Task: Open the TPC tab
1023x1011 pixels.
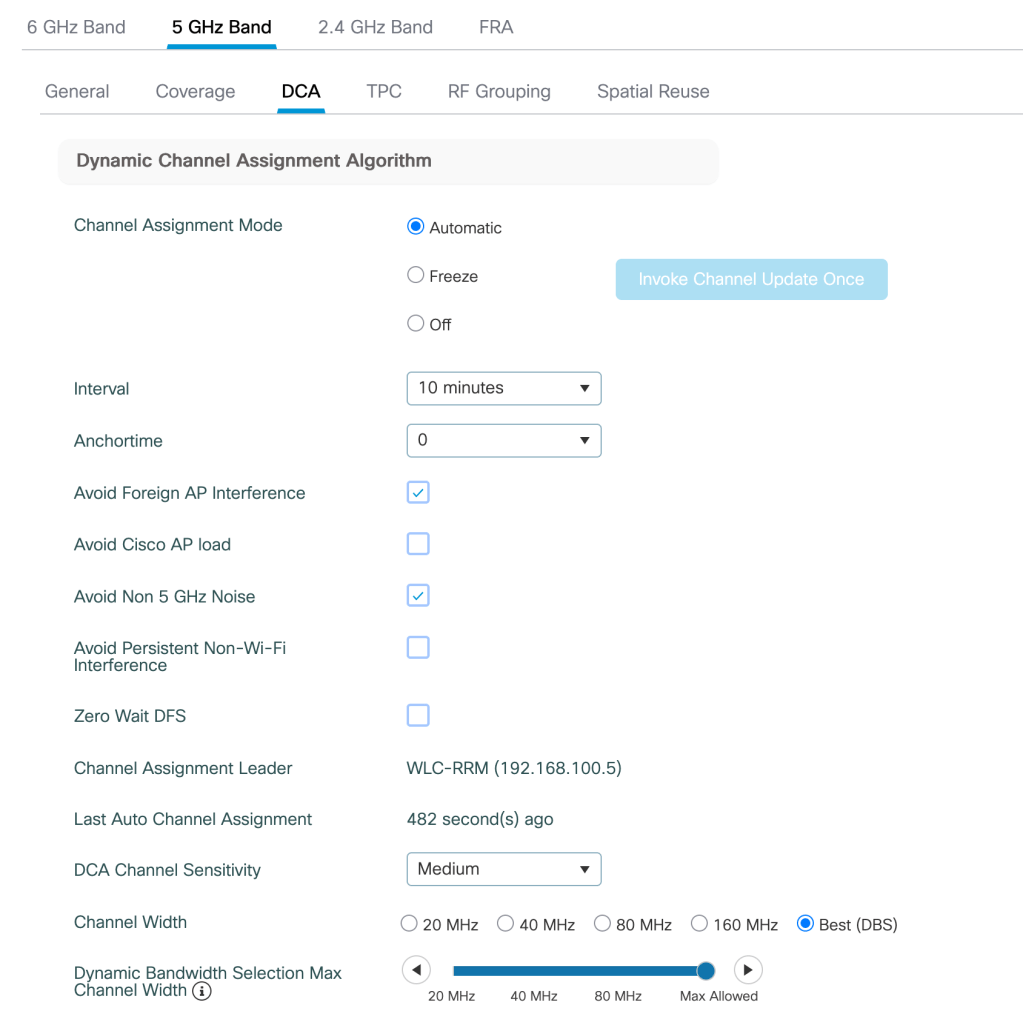Action: [384, 91]
